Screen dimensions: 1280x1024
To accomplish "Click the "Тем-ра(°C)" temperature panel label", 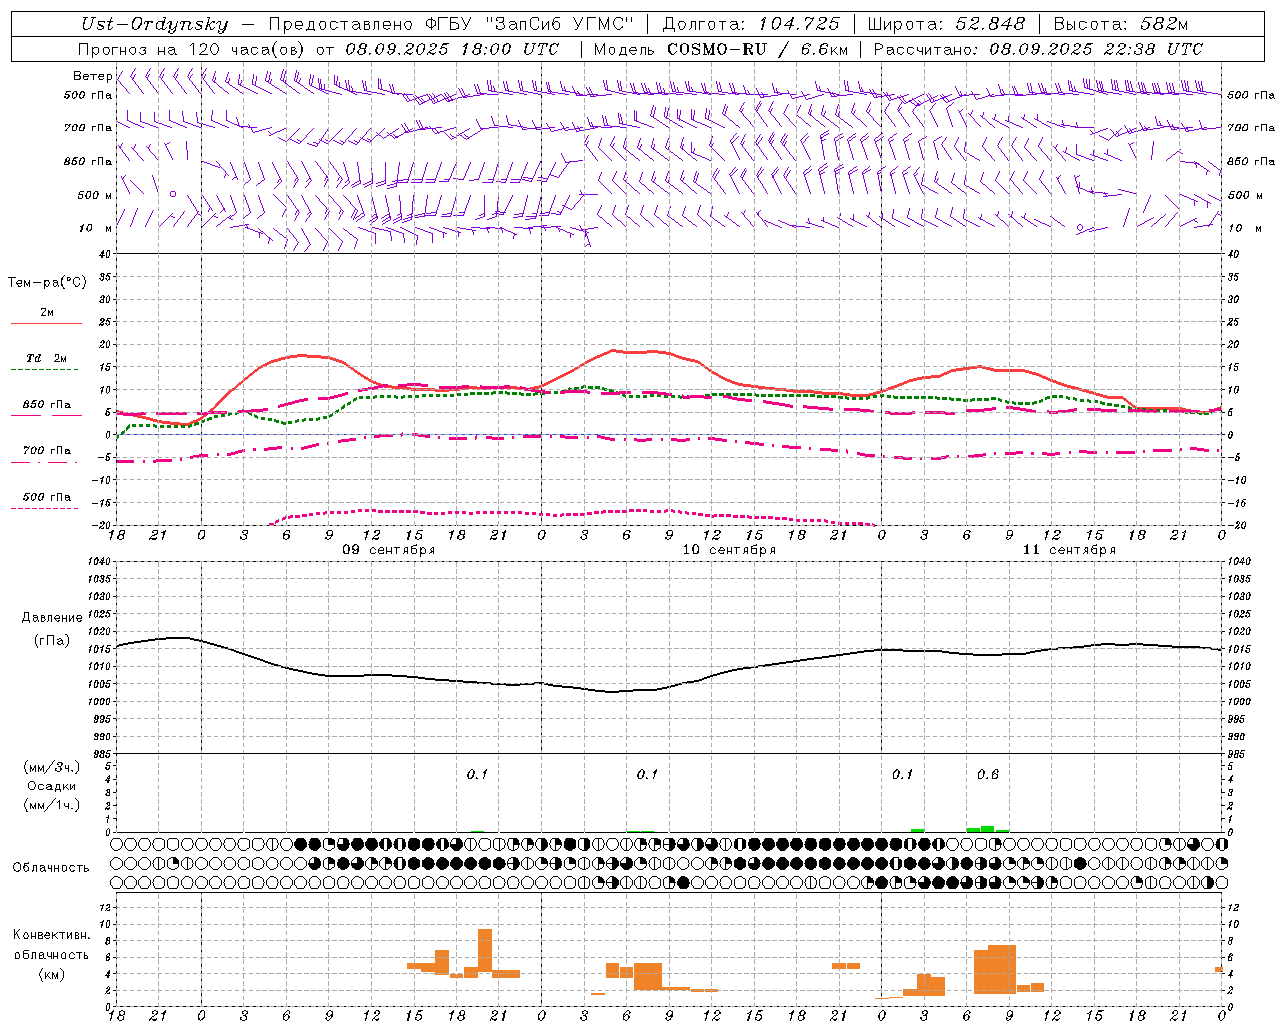I will (x=47, y=283).
